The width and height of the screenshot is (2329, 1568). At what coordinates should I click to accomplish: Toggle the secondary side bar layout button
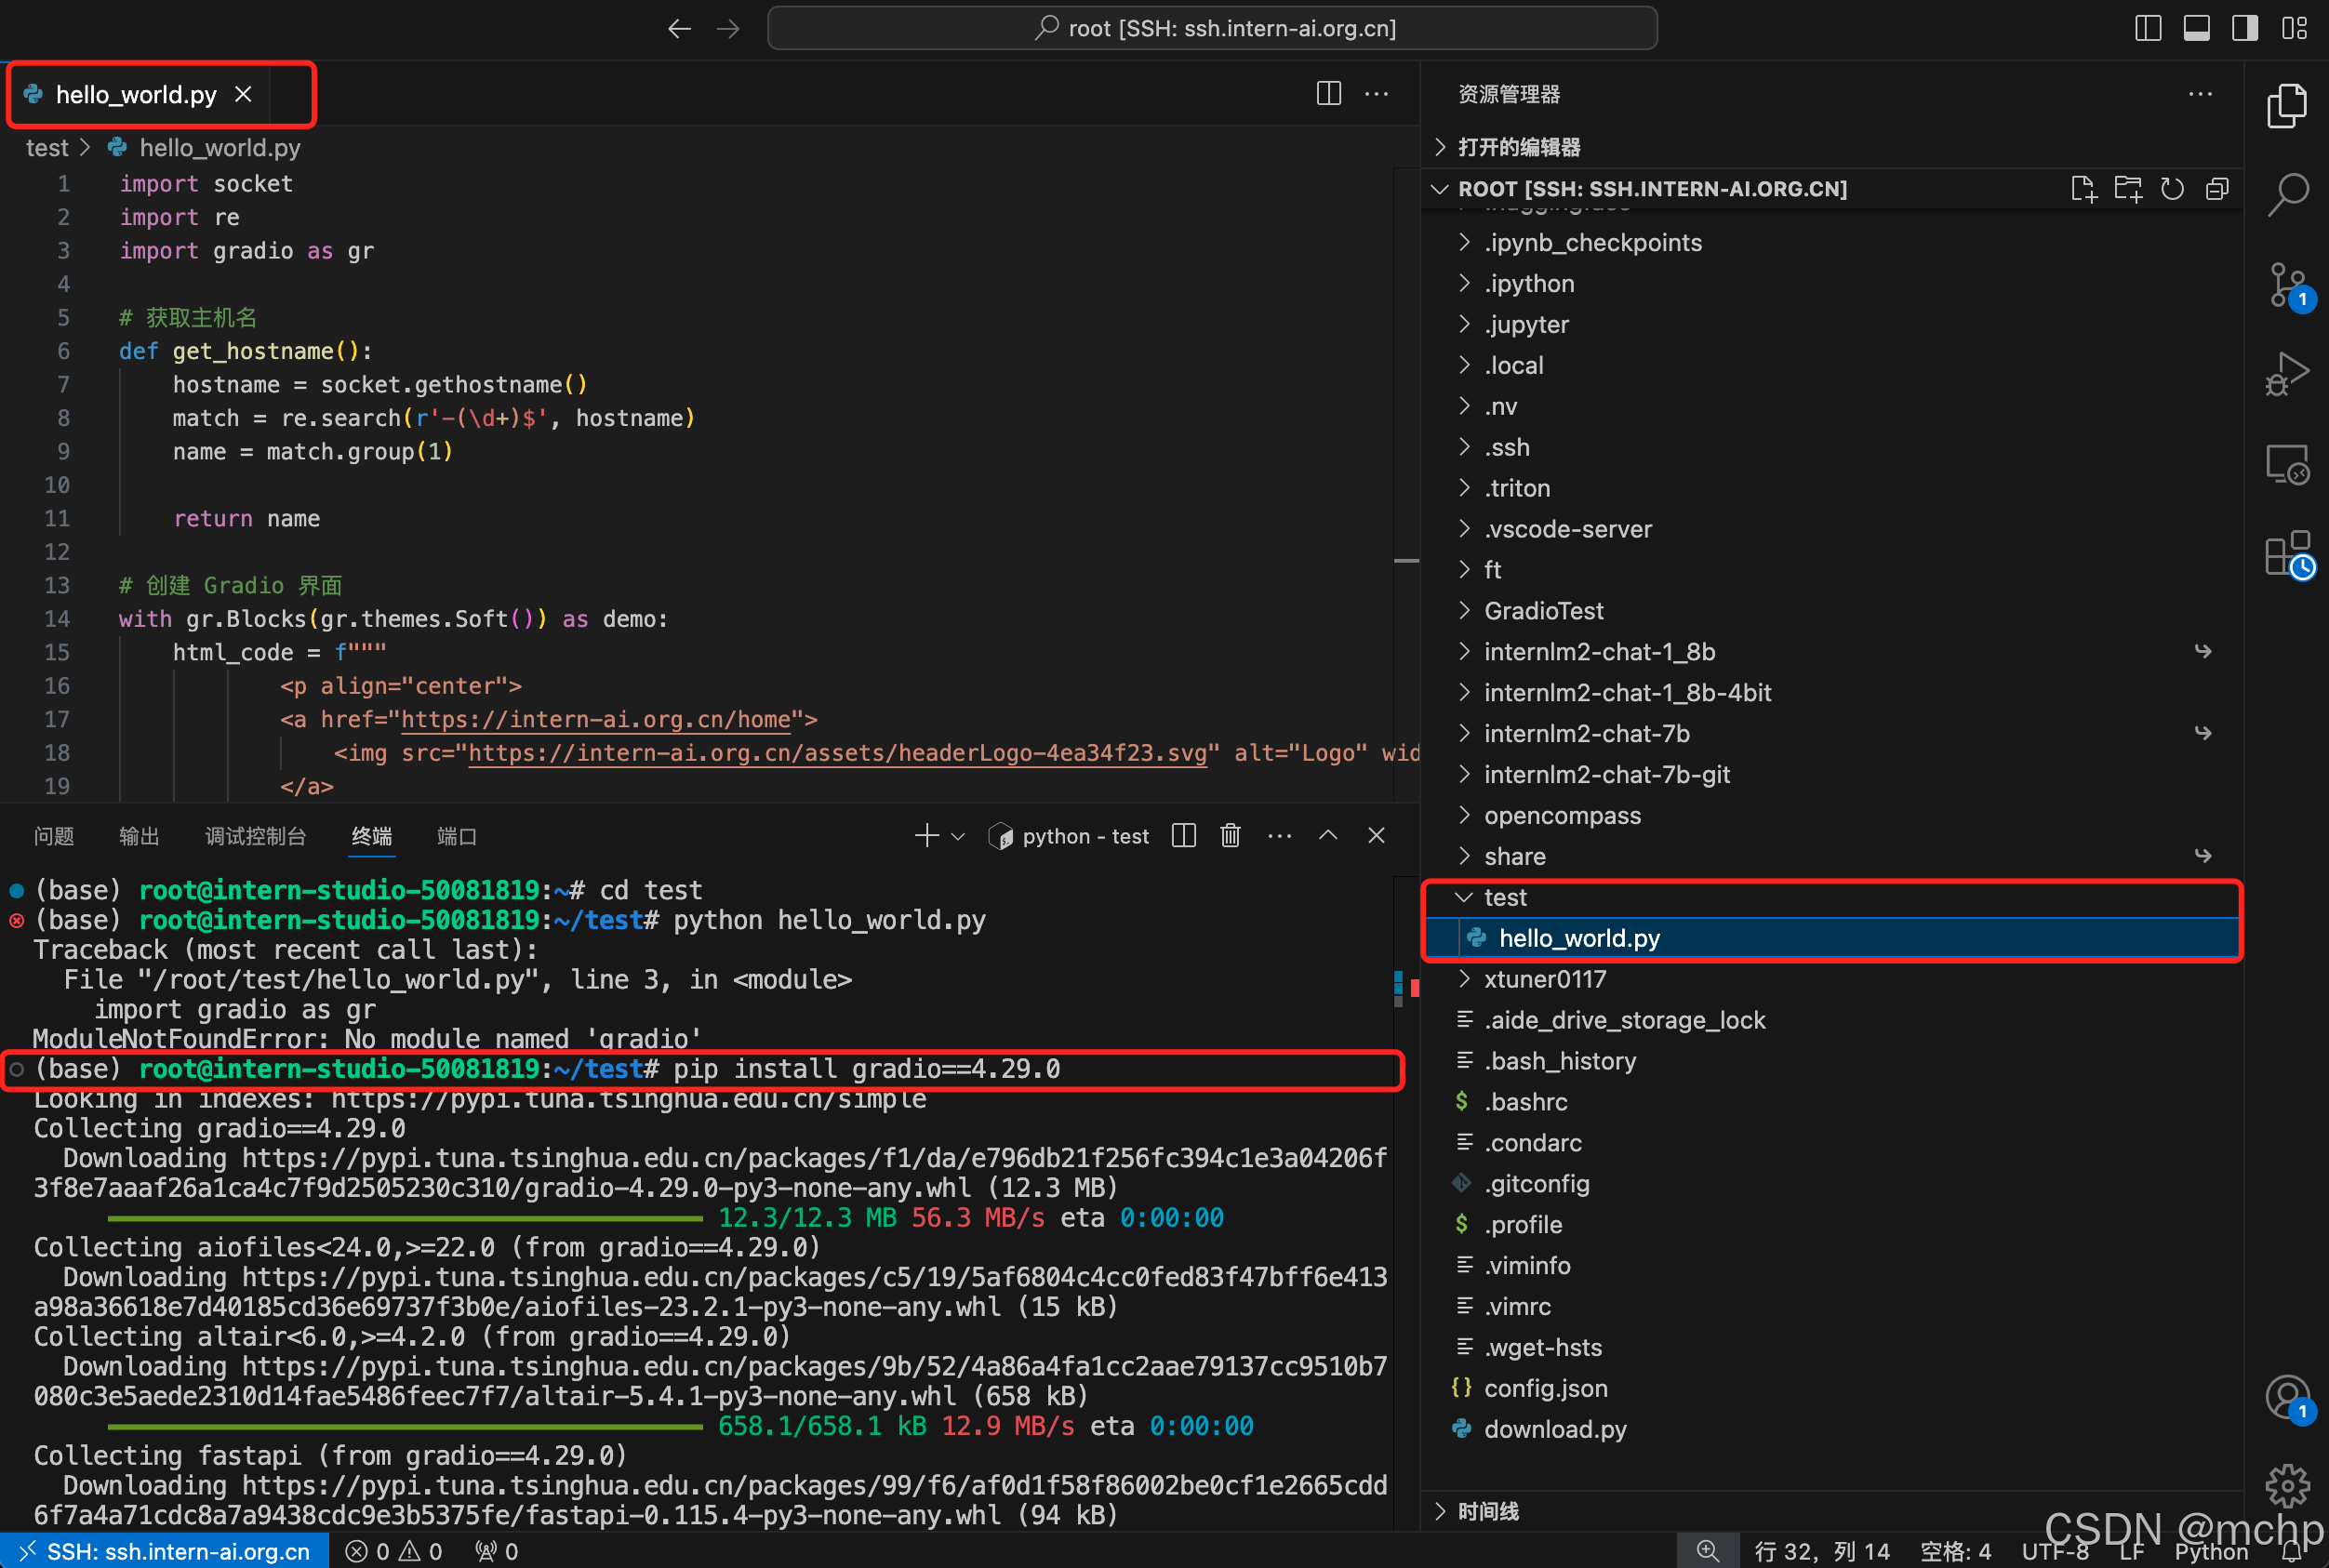[x=2245, y=28]
